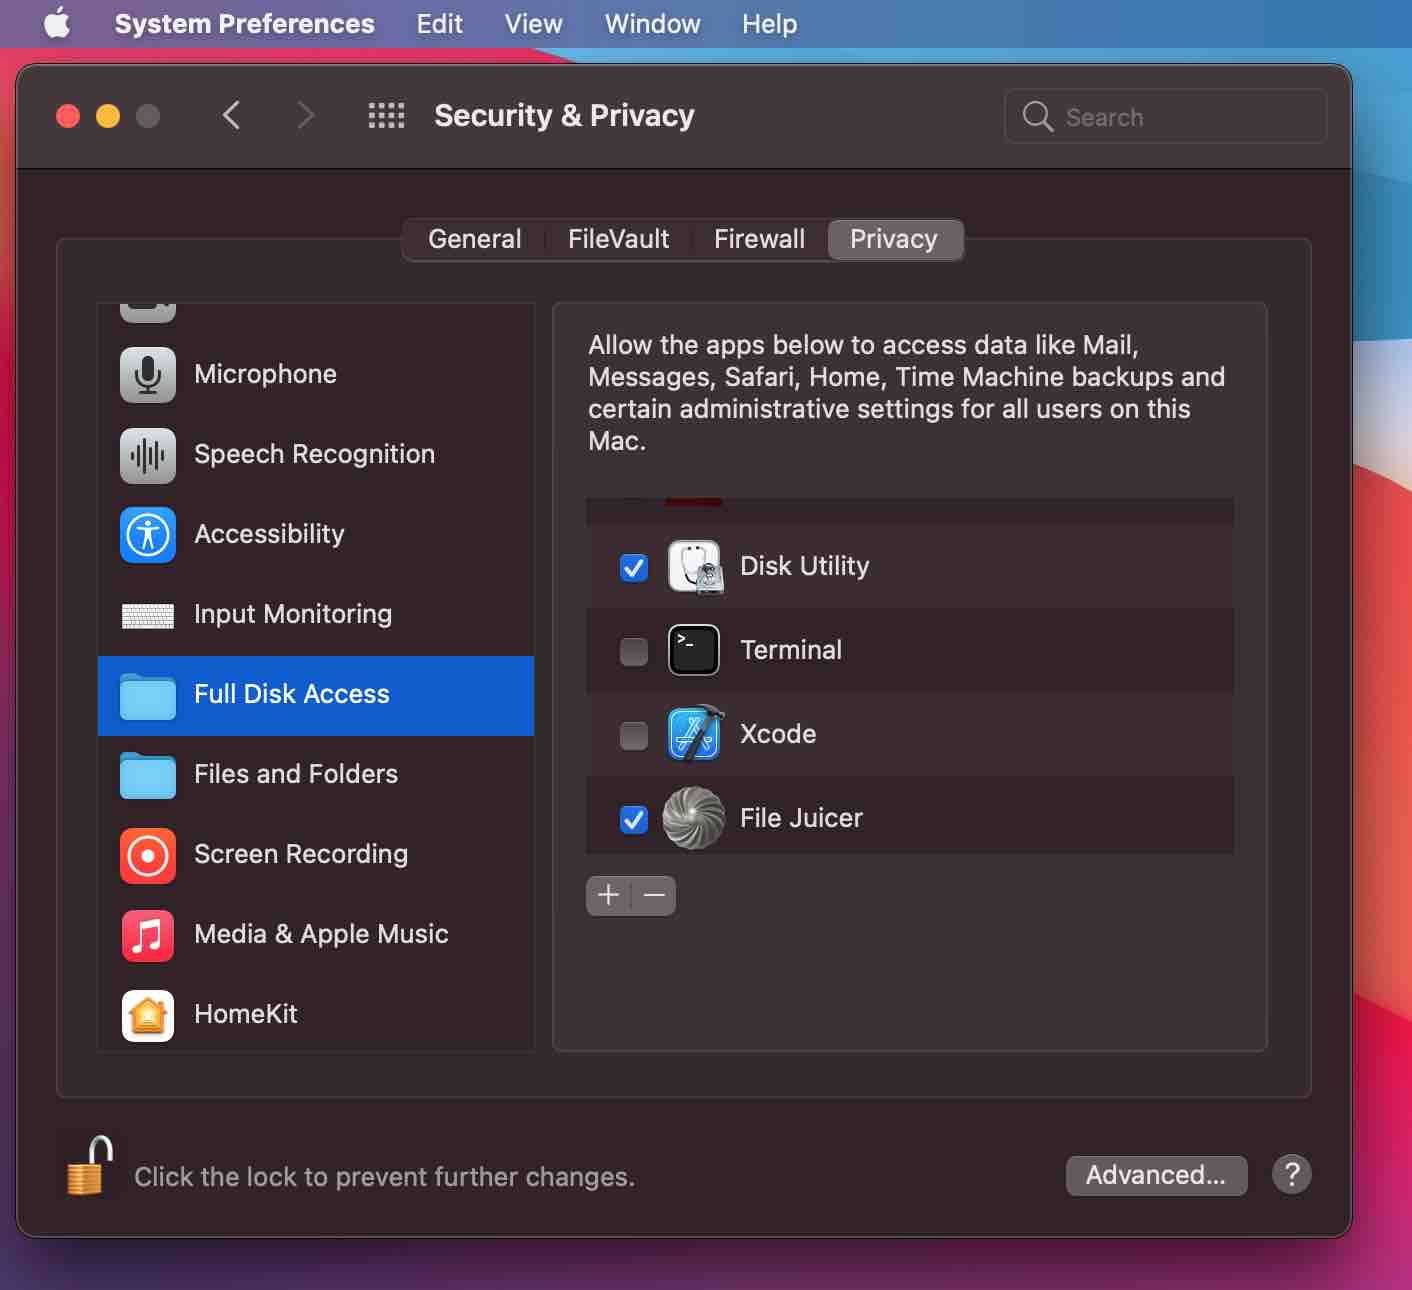
Task: Select Full Disk Access label
Action: click(x=292, y=694)
